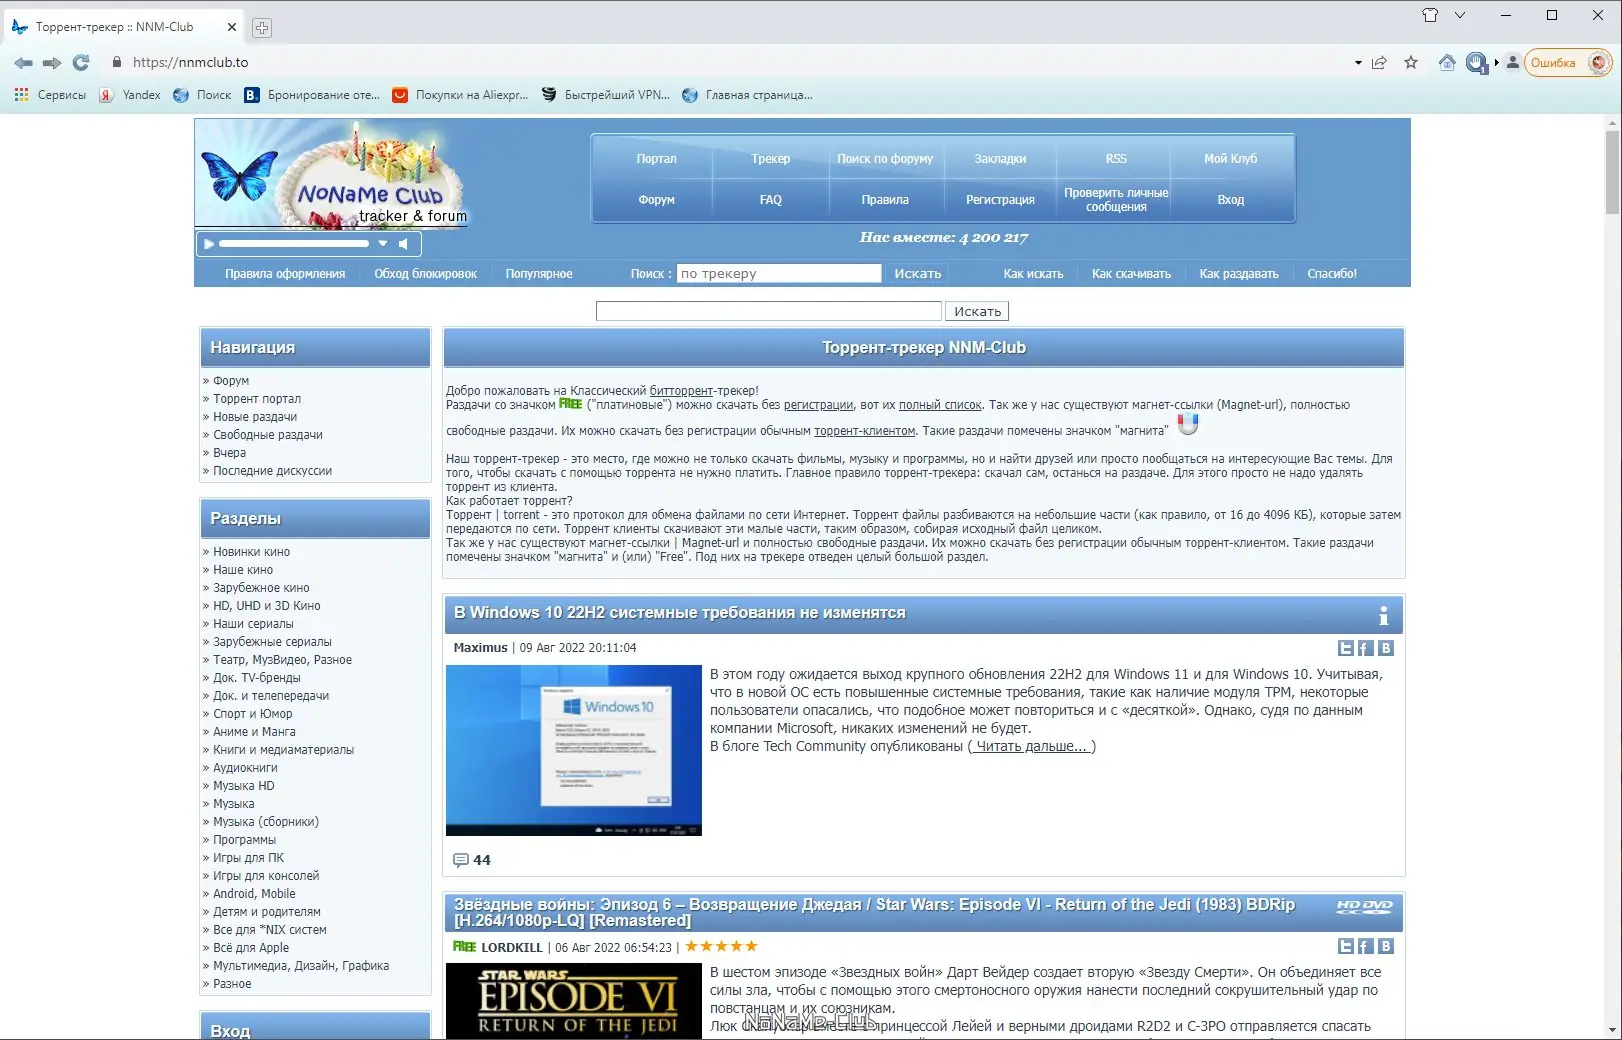
Task: Share Windows 10 news on VK
Action: 1386,648
